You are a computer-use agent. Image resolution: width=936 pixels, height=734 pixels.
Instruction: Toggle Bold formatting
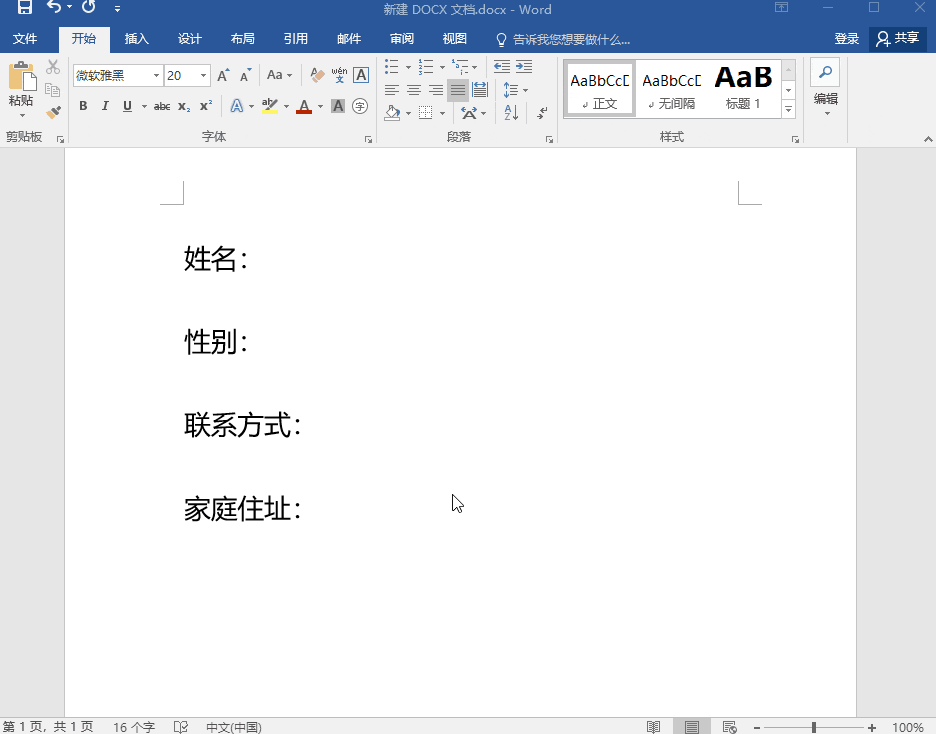click(83, 106)
